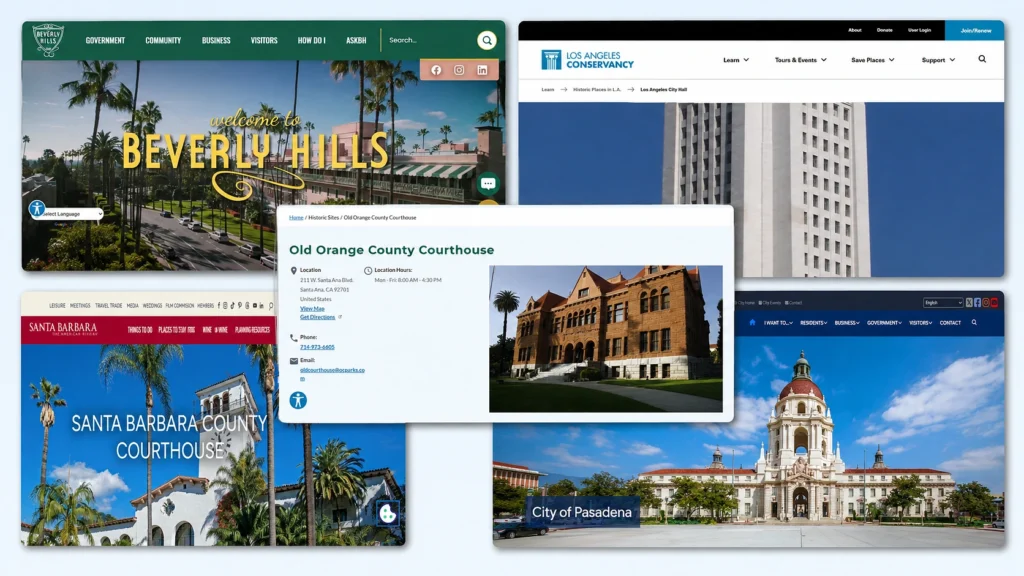Open Santa Barbara PLANNING RESOURCES menu
This screenshot has height=576, width=1024.
pyautogui.click(x=252, y=330)
